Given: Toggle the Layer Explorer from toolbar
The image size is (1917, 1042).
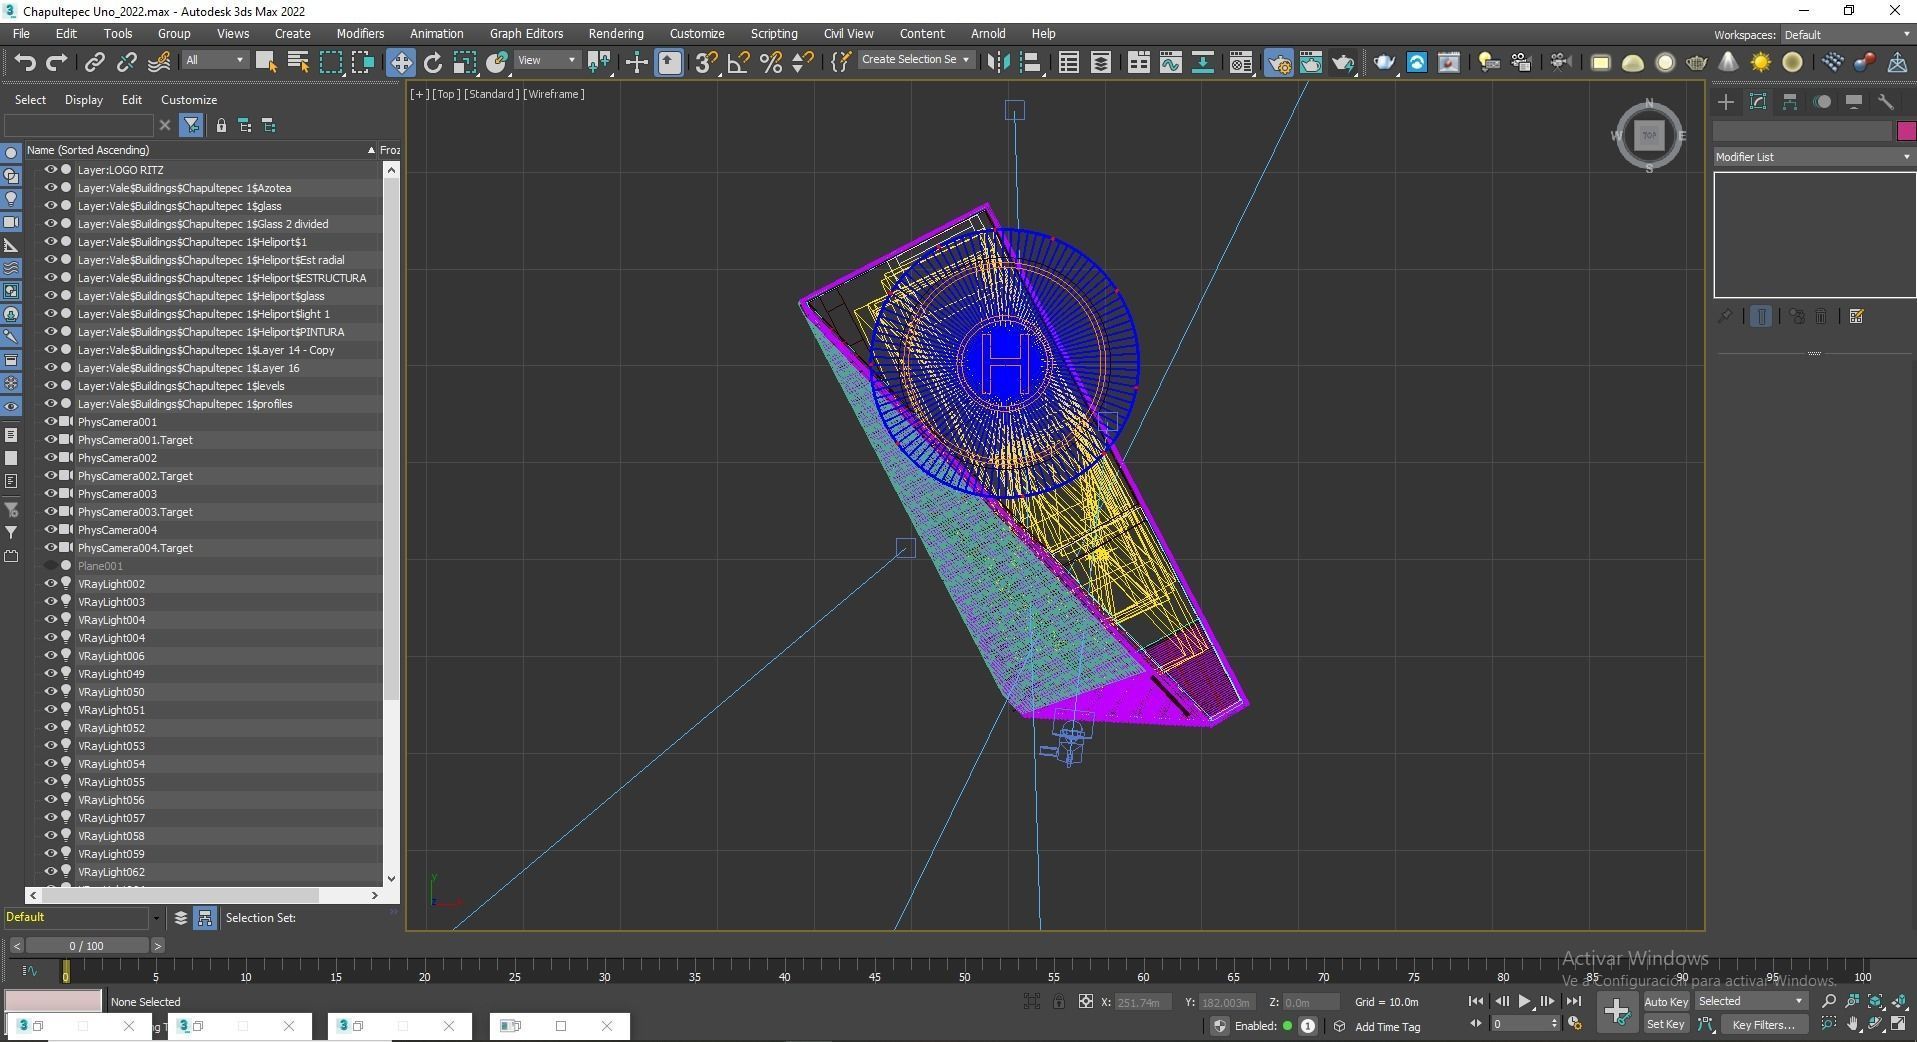Looking at the screenshot, I should click(1100, 62).
